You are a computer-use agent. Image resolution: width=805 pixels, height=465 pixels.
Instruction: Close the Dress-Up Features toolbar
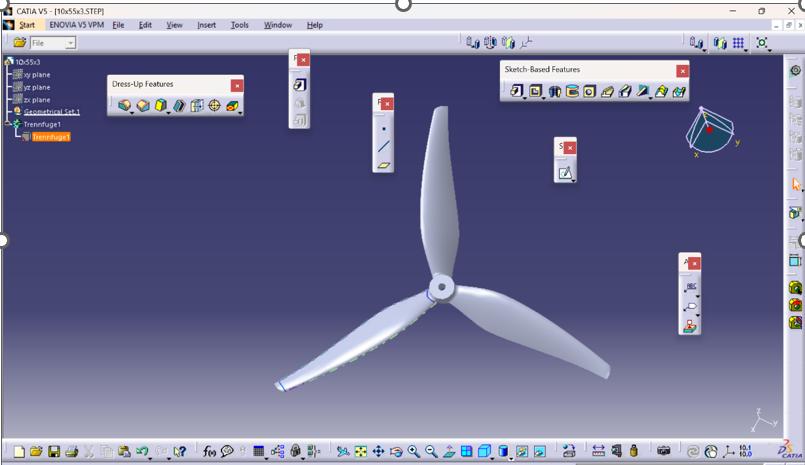[x=237, y=85]
